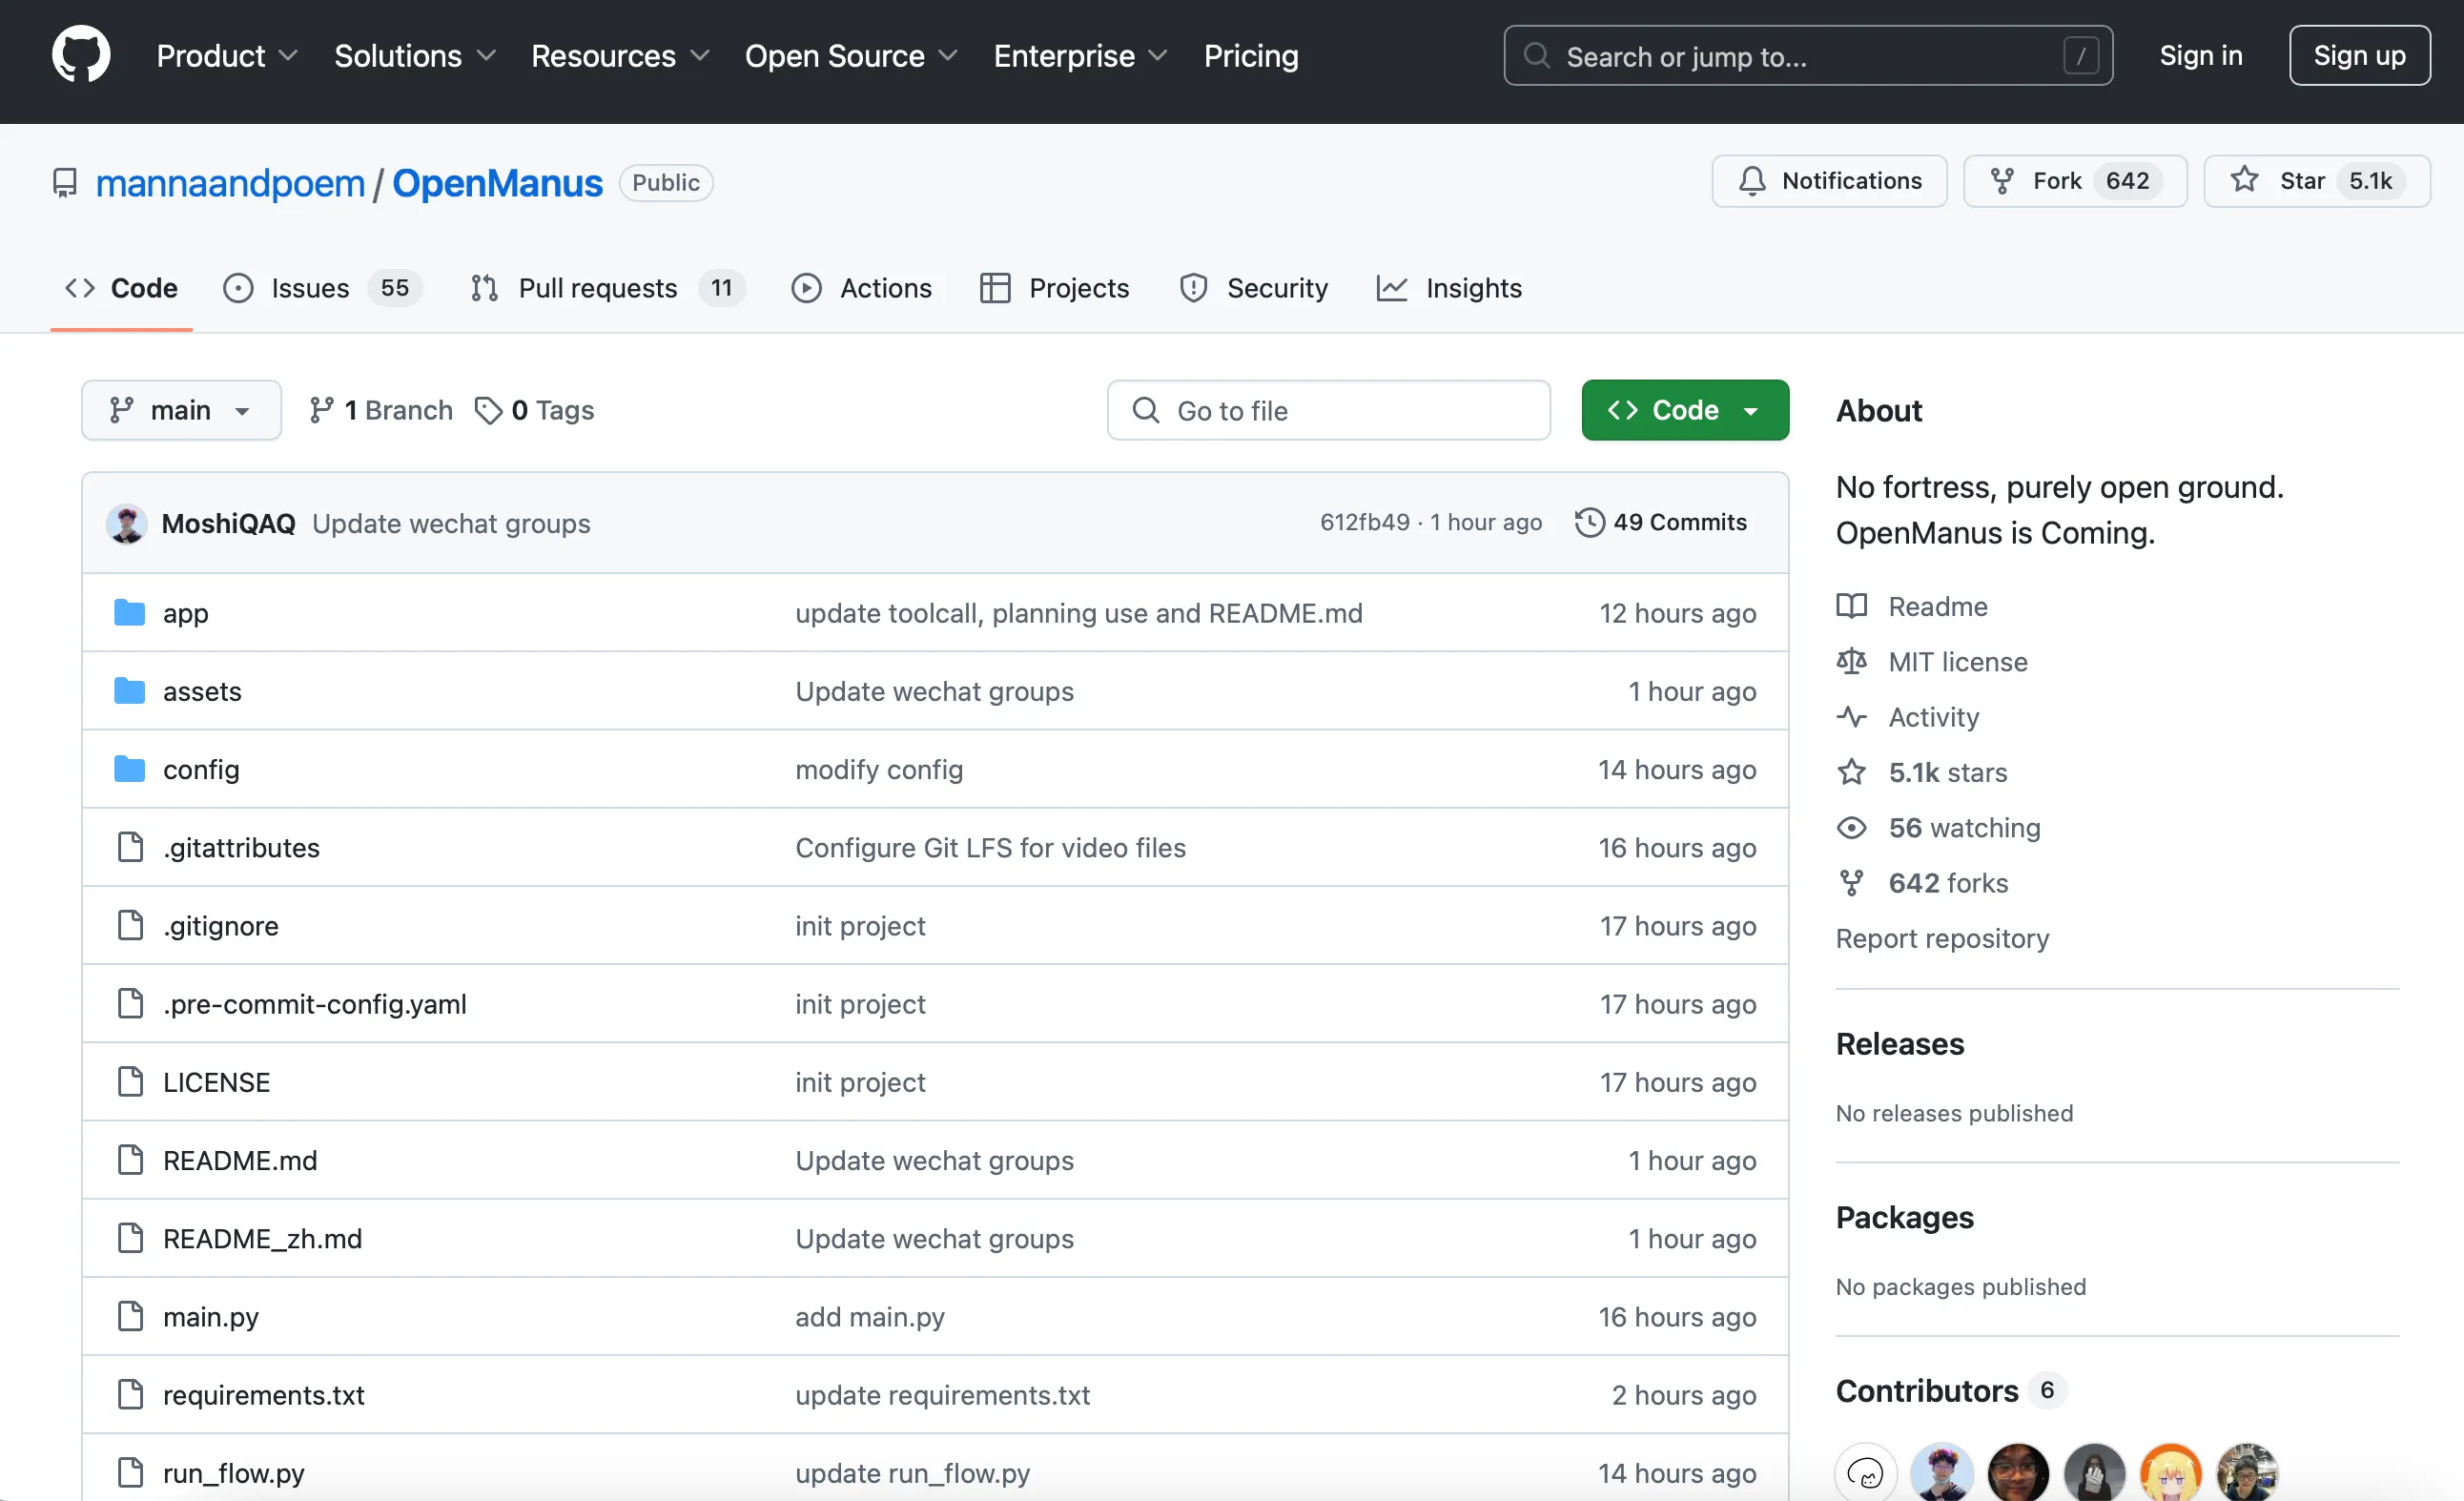Expand the Open Source menu

[x=851, y=56]
